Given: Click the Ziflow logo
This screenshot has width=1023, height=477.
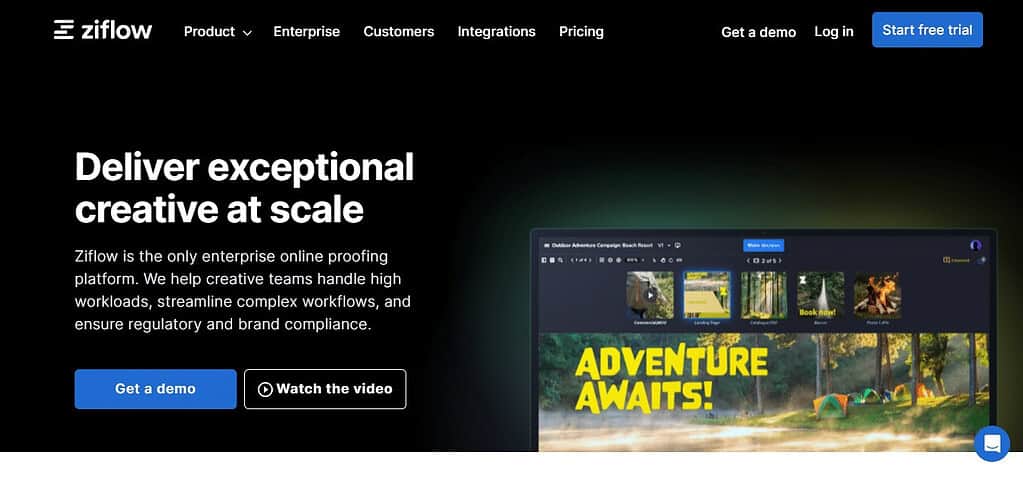Looking at the screenshot, I should [102, 30].
